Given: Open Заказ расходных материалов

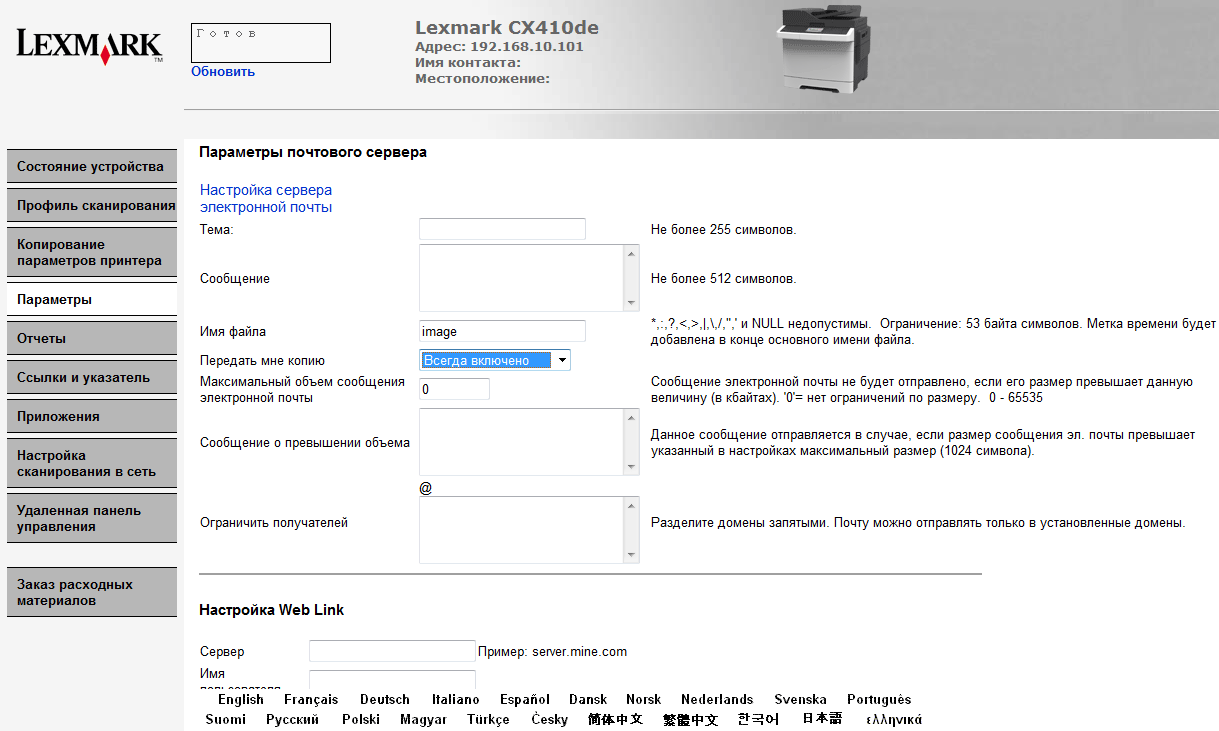Looking at the screenshot, I should (x=92, y=592).
